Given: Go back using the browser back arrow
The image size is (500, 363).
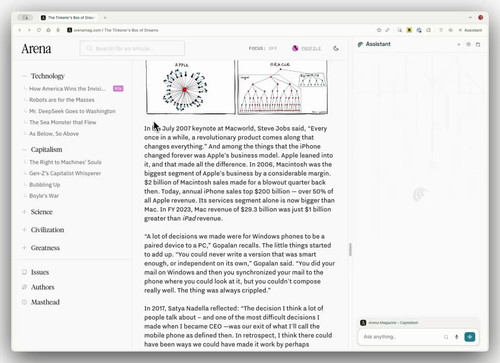Looking at the screenshot, I should [20, 30].
